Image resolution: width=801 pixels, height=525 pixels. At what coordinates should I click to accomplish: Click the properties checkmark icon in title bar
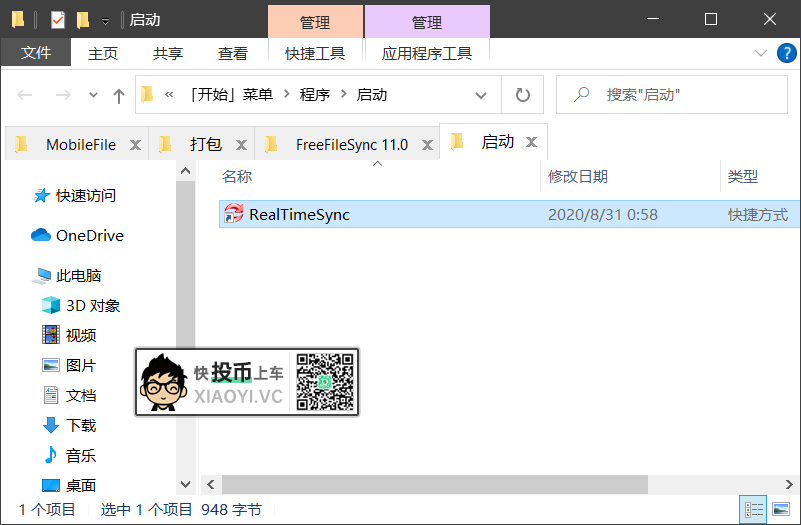pyautogui.click(x=58, y=20)
